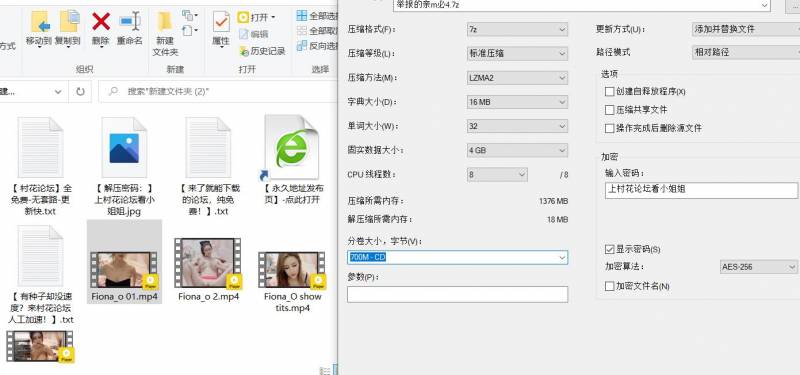The width and height of the screenshot is (800, 375).
Task: Uncheck show password (显示密码) checkbox
Action: click(609, 249)
